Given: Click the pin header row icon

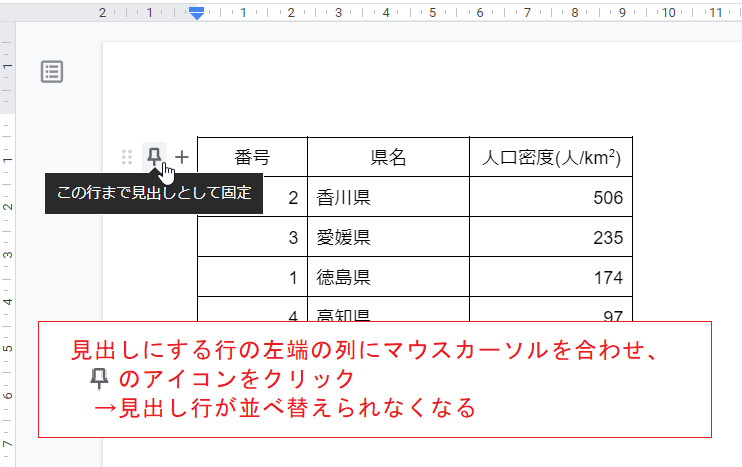Looking at the screenshot, I should coord(154,157).
